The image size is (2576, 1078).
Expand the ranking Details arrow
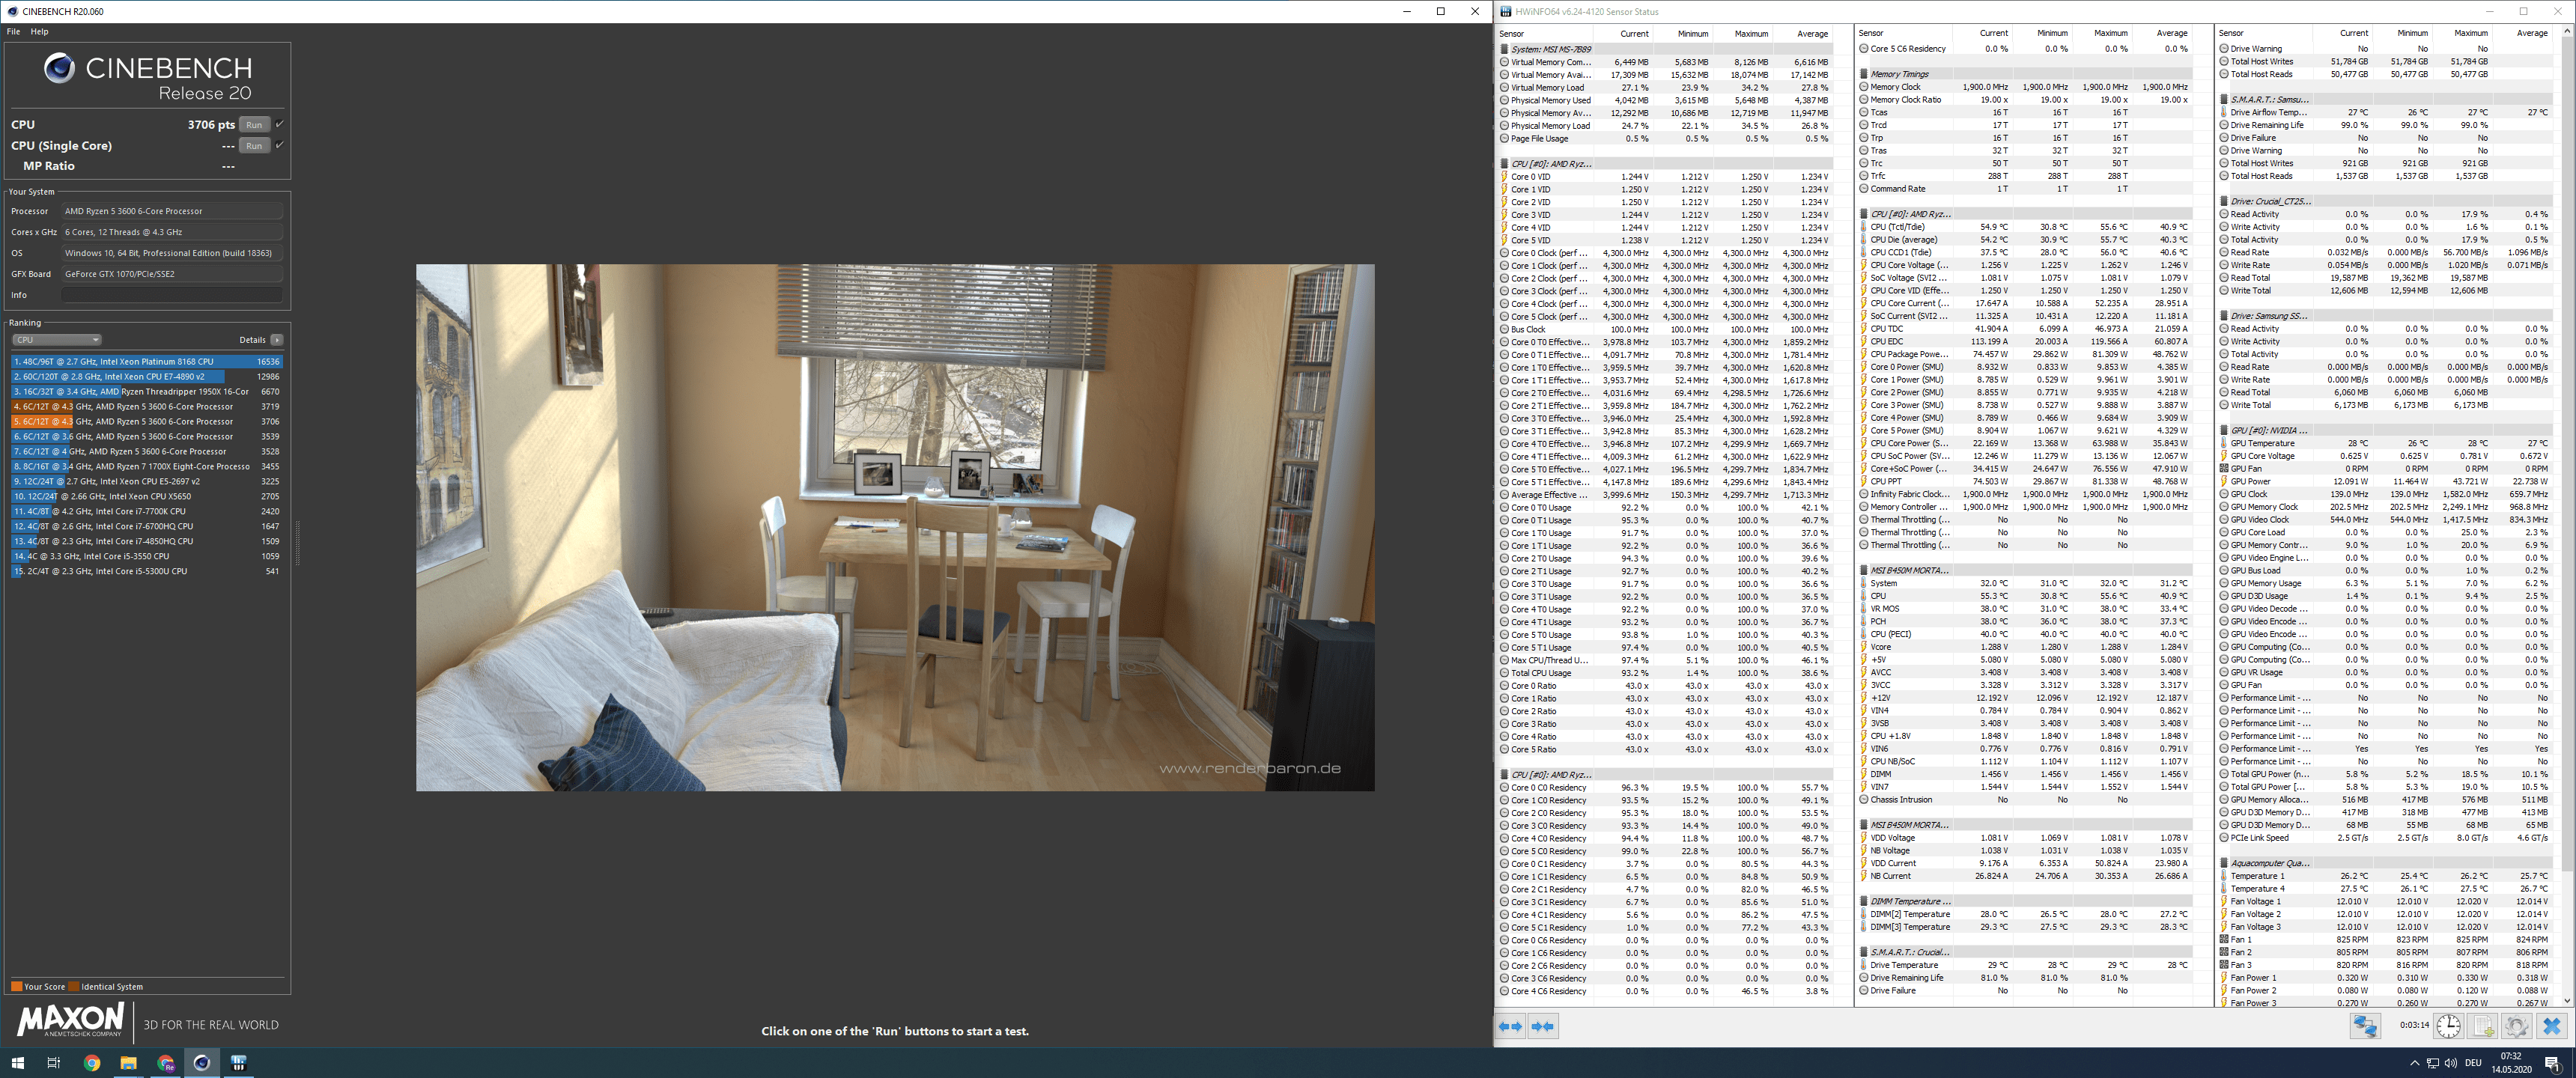tap(277, 340)
